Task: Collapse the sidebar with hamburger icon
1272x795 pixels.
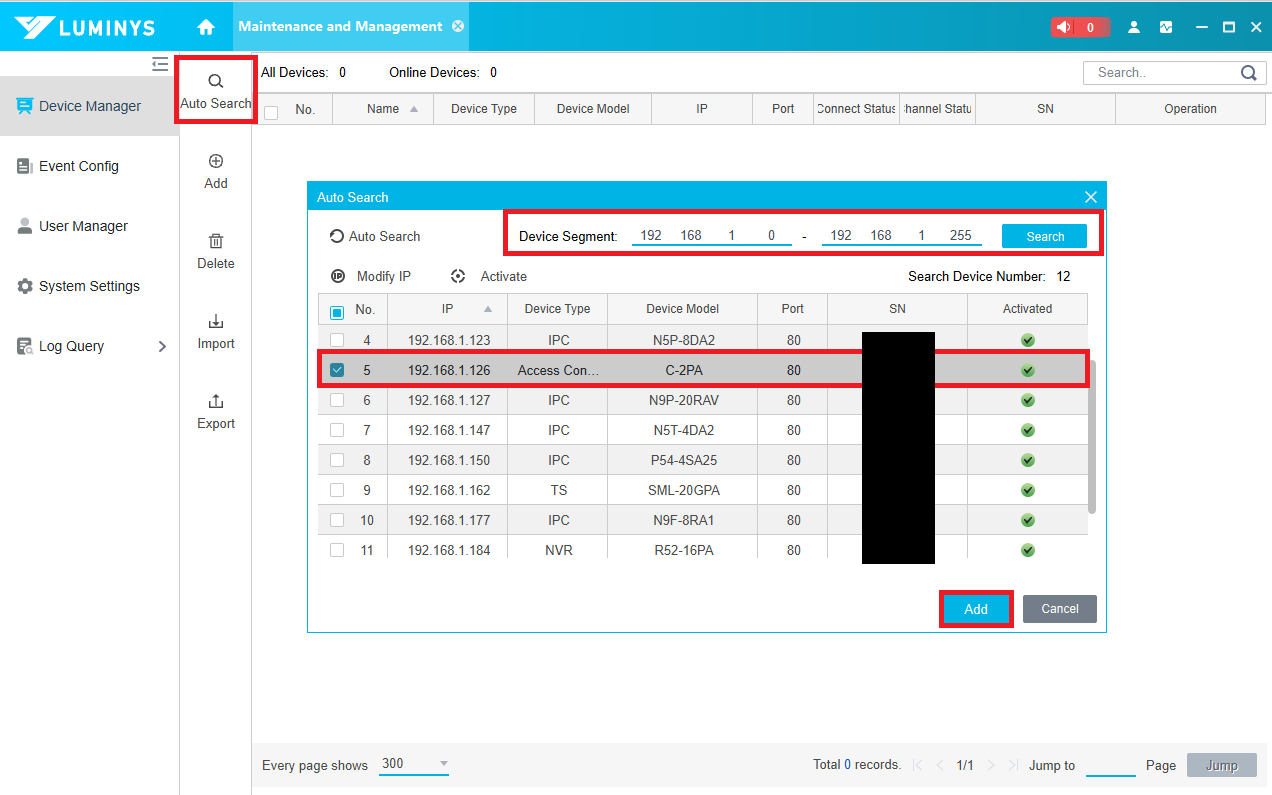Action: pyautogui.click(x=160, y=64)
